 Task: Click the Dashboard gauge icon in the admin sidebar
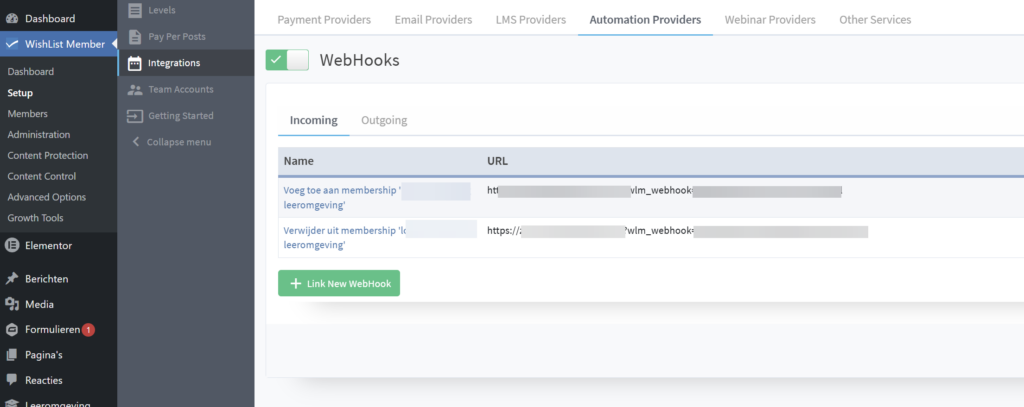(x=12, y=19)
